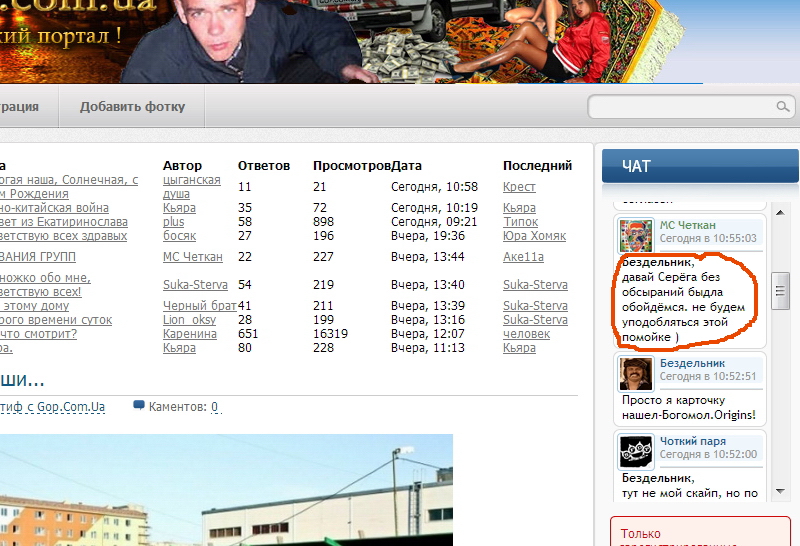Viewport: 800px width, 546px height.
Task: Click the views value 16319
Action: 331,334
